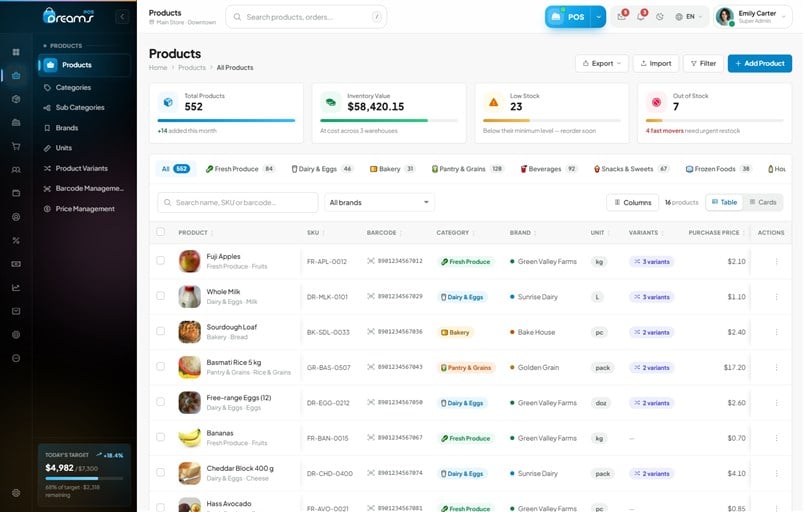Click the barcode icon in Fuji Apples row
Viewport: 804px width, 512px height.
coord(371,261)
